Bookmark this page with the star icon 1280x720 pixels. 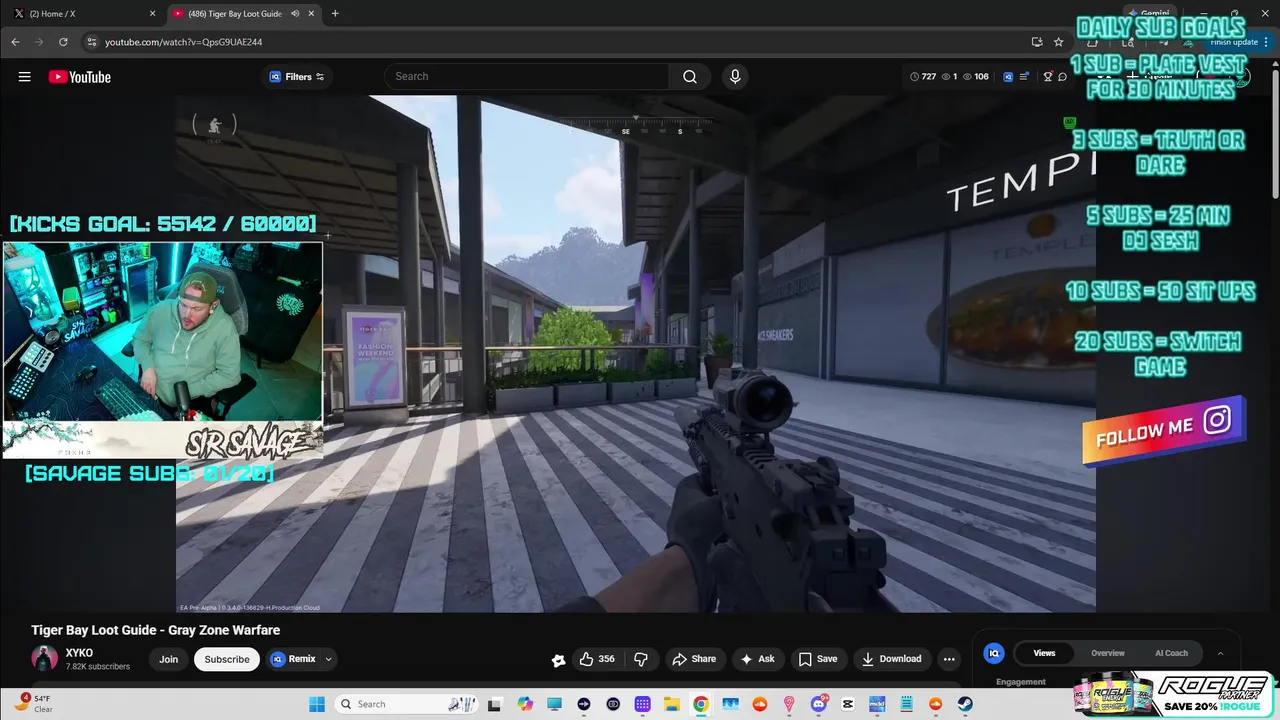(1059, 42)
